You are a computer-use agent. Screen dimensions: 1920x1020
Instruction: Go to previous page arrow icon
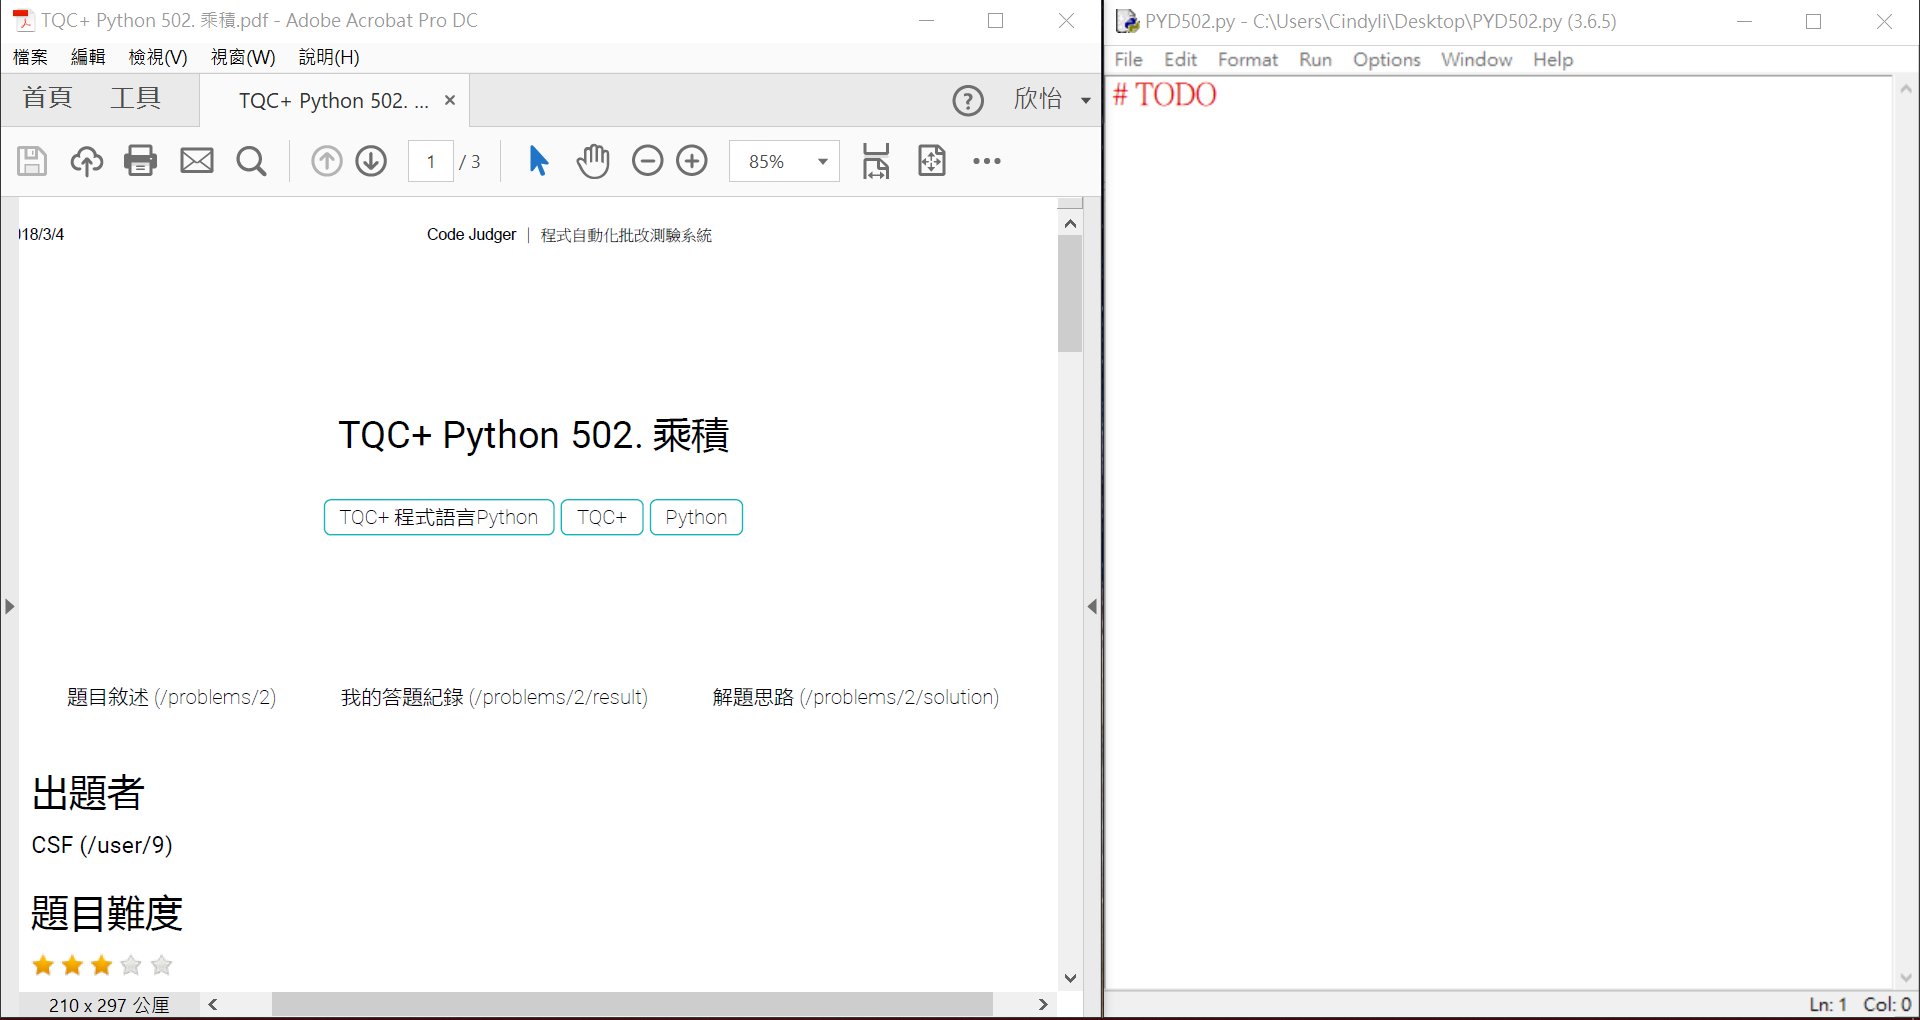click(x=326, y=161)
